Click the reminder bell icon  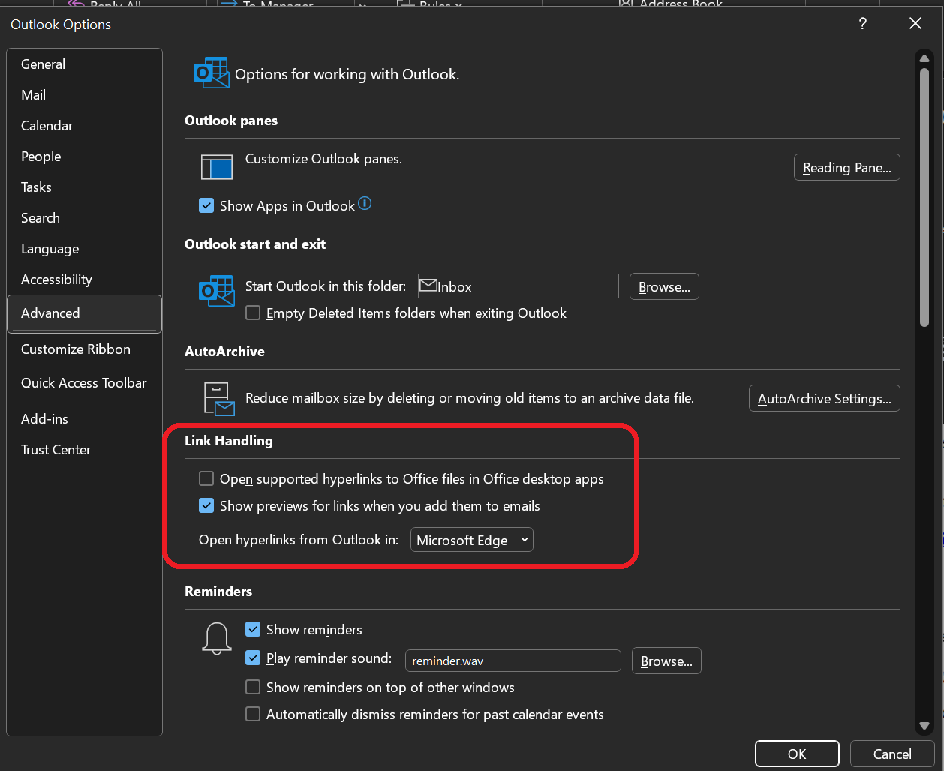click(217, 638)
